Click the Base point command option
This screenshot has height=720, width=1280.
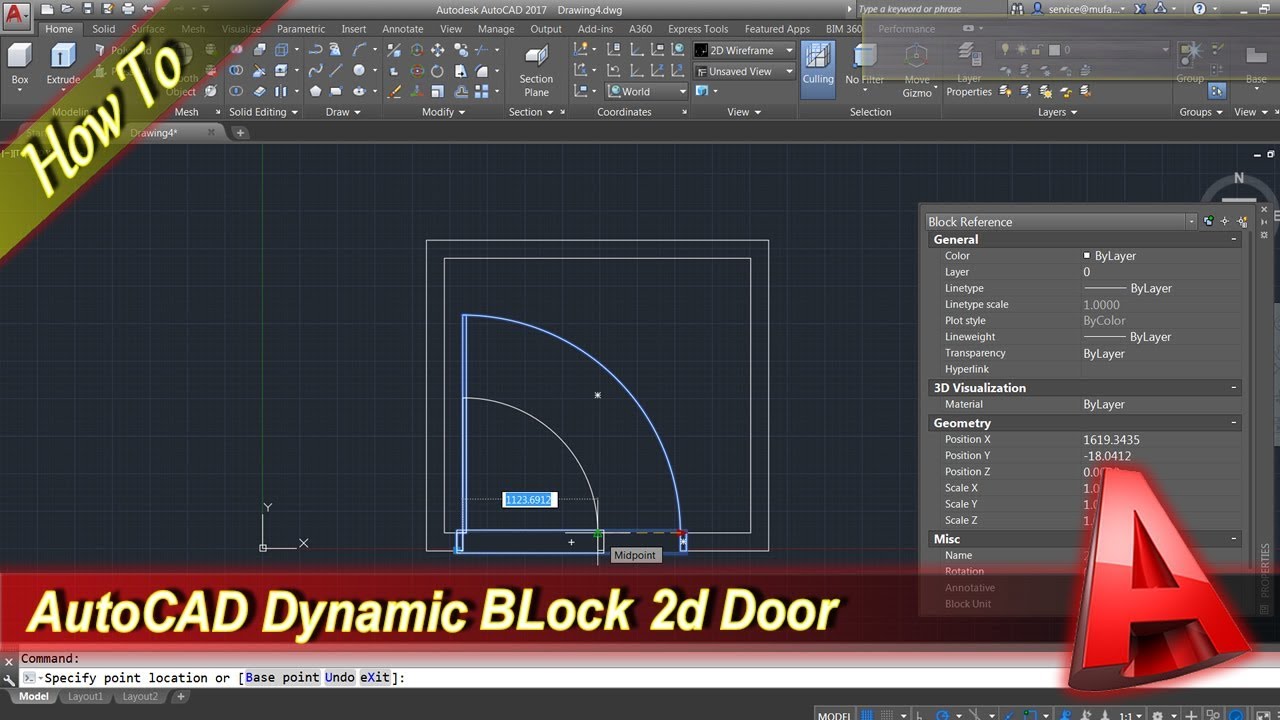[x=282, y=678]
